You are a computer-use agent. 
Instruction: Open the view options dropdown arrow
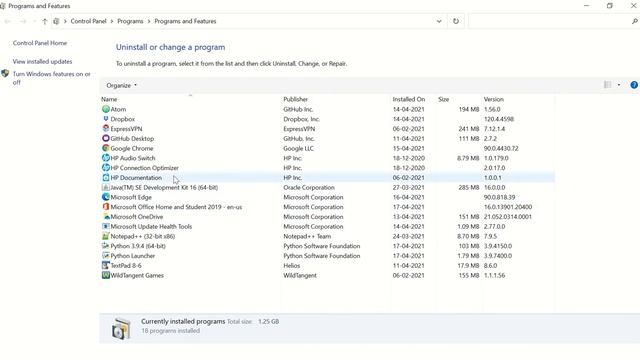[619, 85]
